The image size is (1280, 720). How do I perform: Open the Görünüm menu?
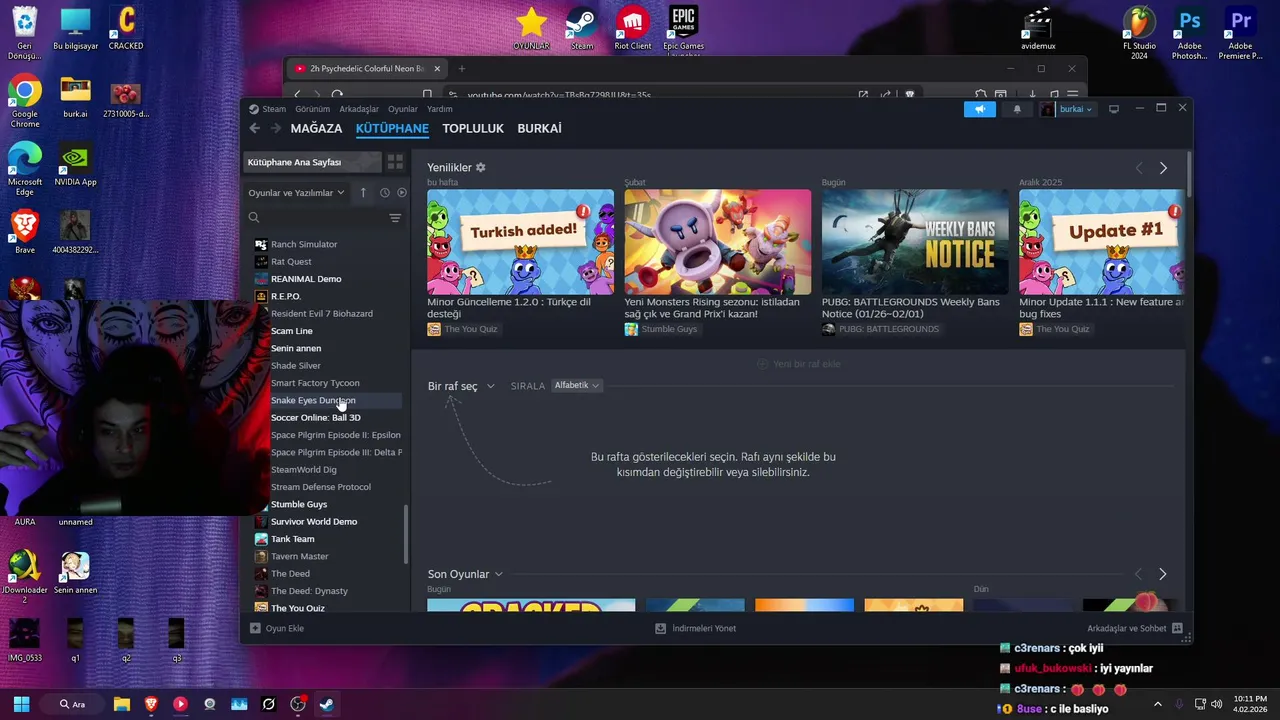[x=312, y=109]
